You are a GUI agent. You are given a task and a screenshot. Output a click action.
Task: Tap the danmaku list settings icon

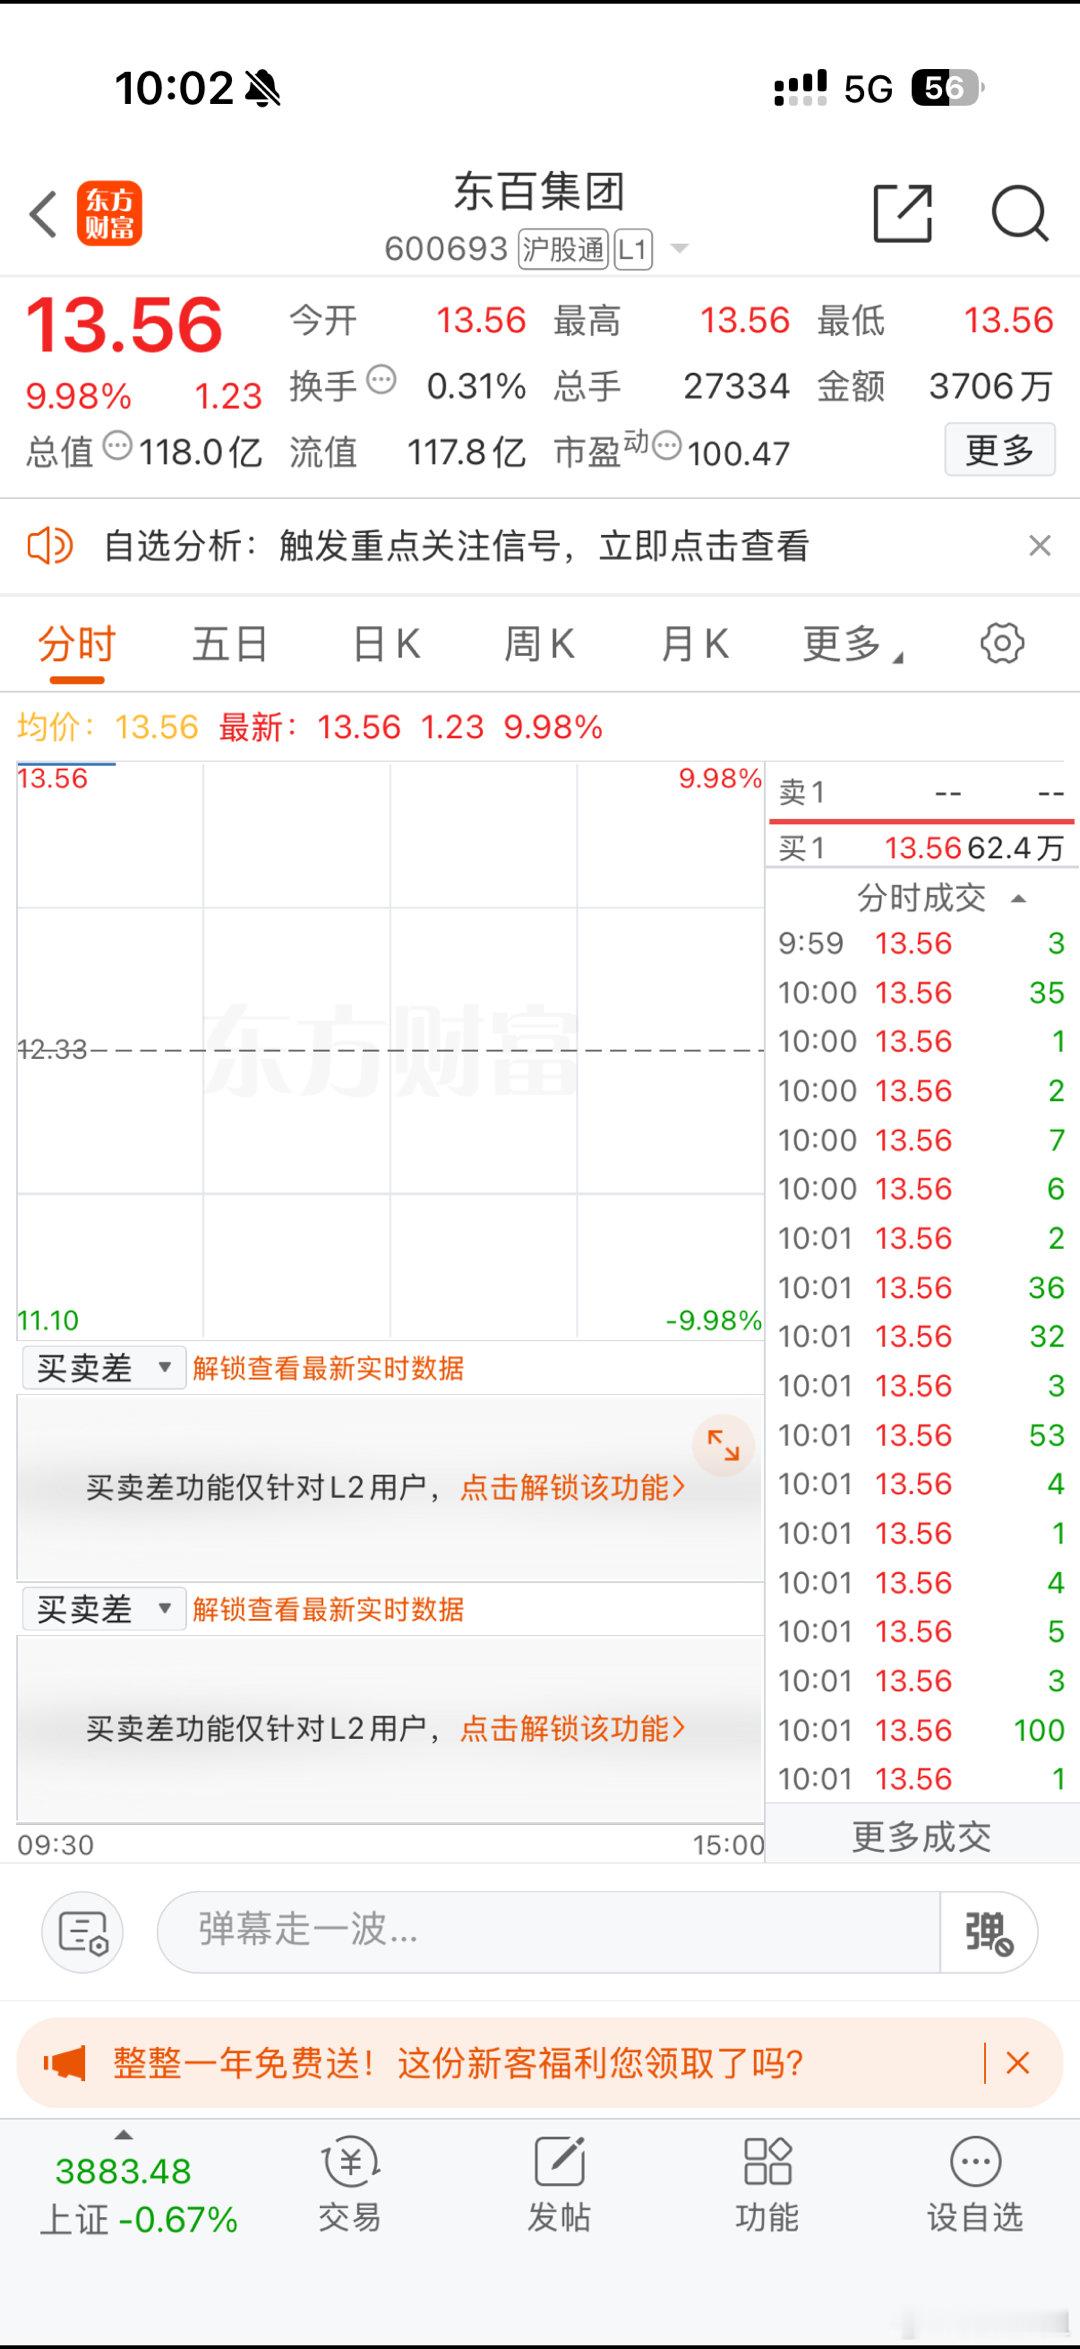click(x=83, y=1932)
